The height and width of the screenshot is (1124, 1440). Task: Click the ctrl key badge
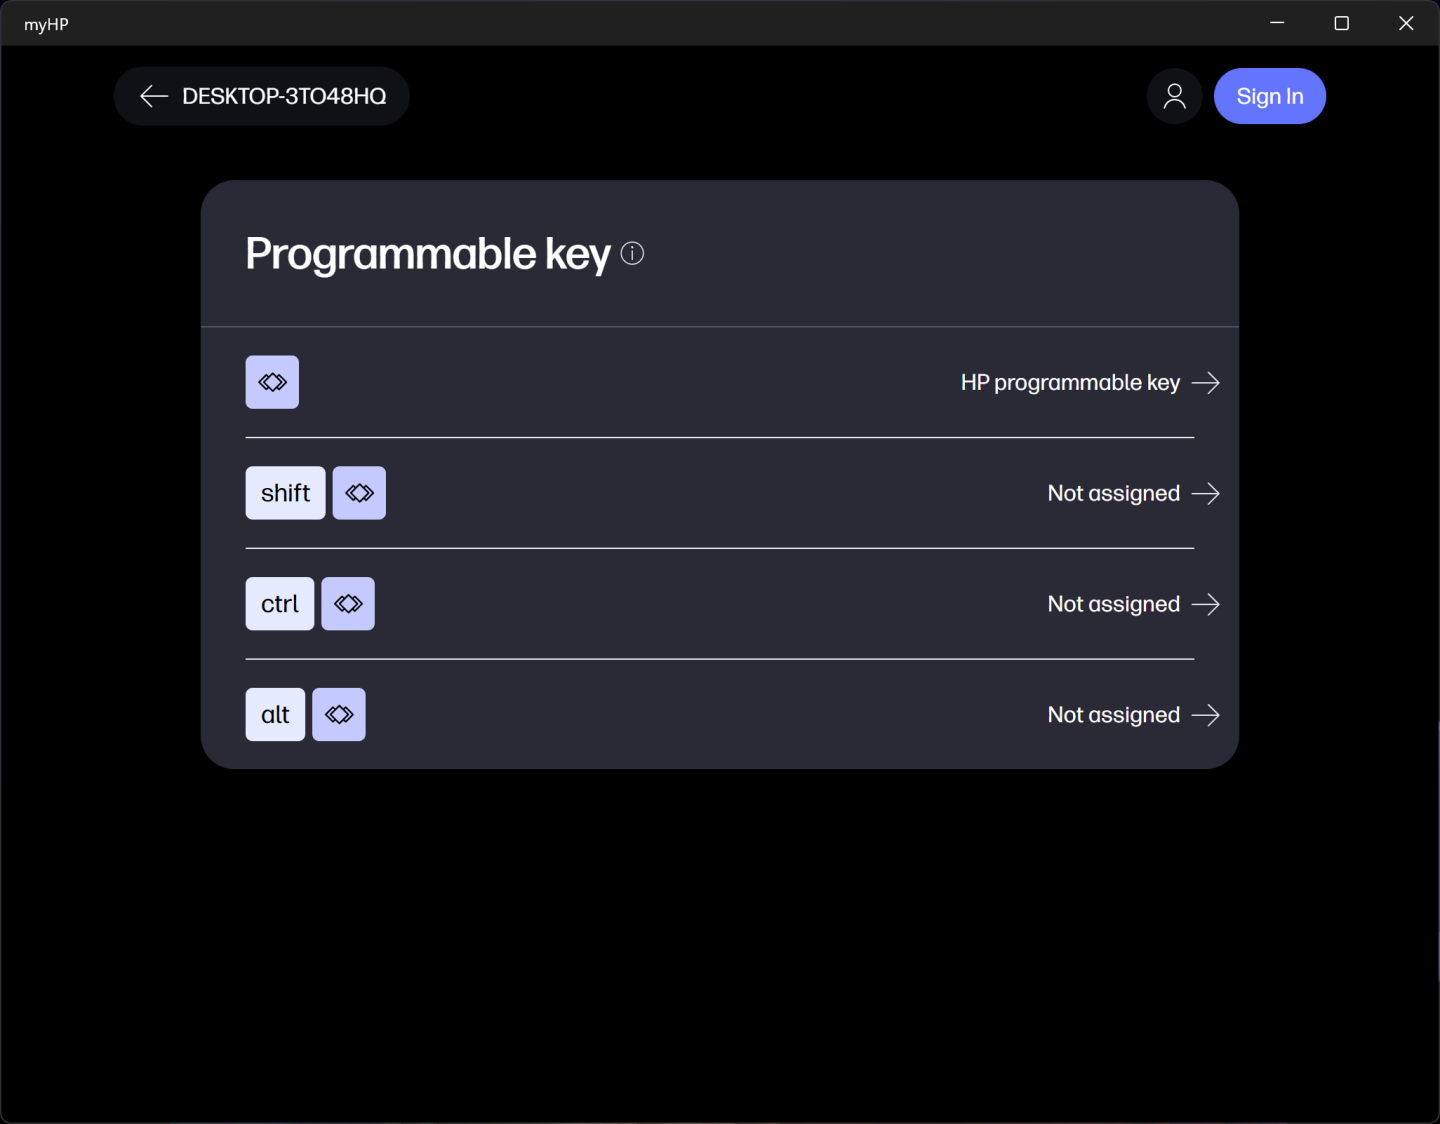tap(280, 604)
